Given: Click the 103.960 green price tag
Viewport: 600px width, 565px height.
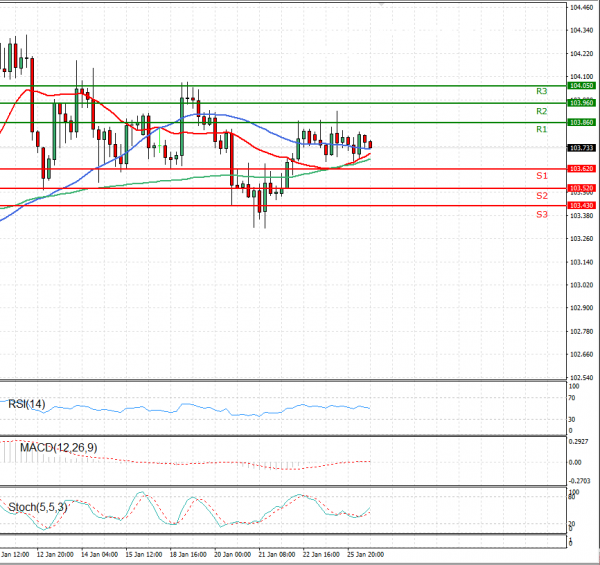Looking at the screenshot, I should point(581,103).
